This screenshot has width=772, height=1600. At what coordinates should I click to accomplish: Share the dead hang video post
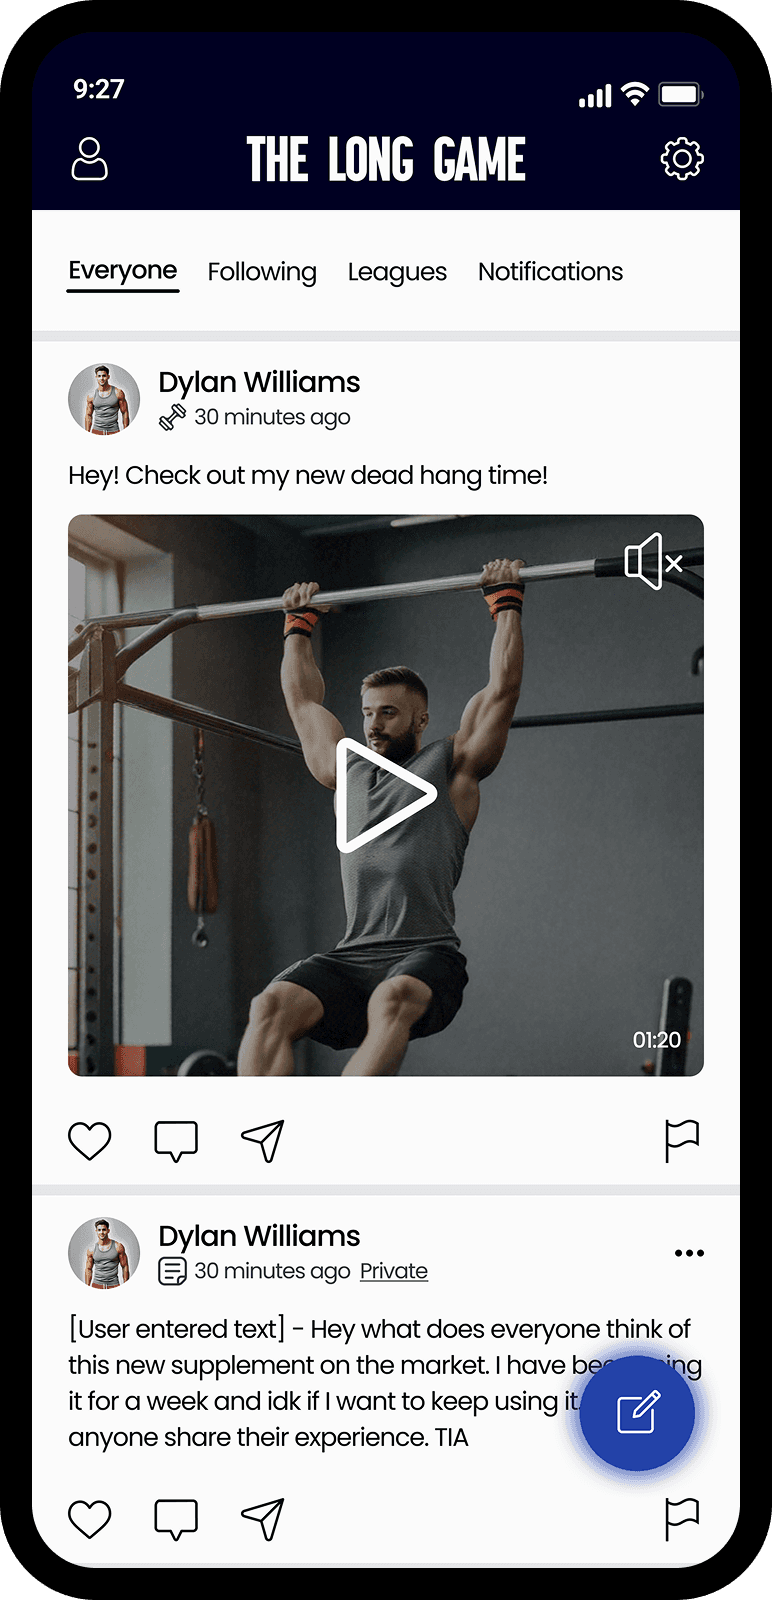pos(263,1141)
